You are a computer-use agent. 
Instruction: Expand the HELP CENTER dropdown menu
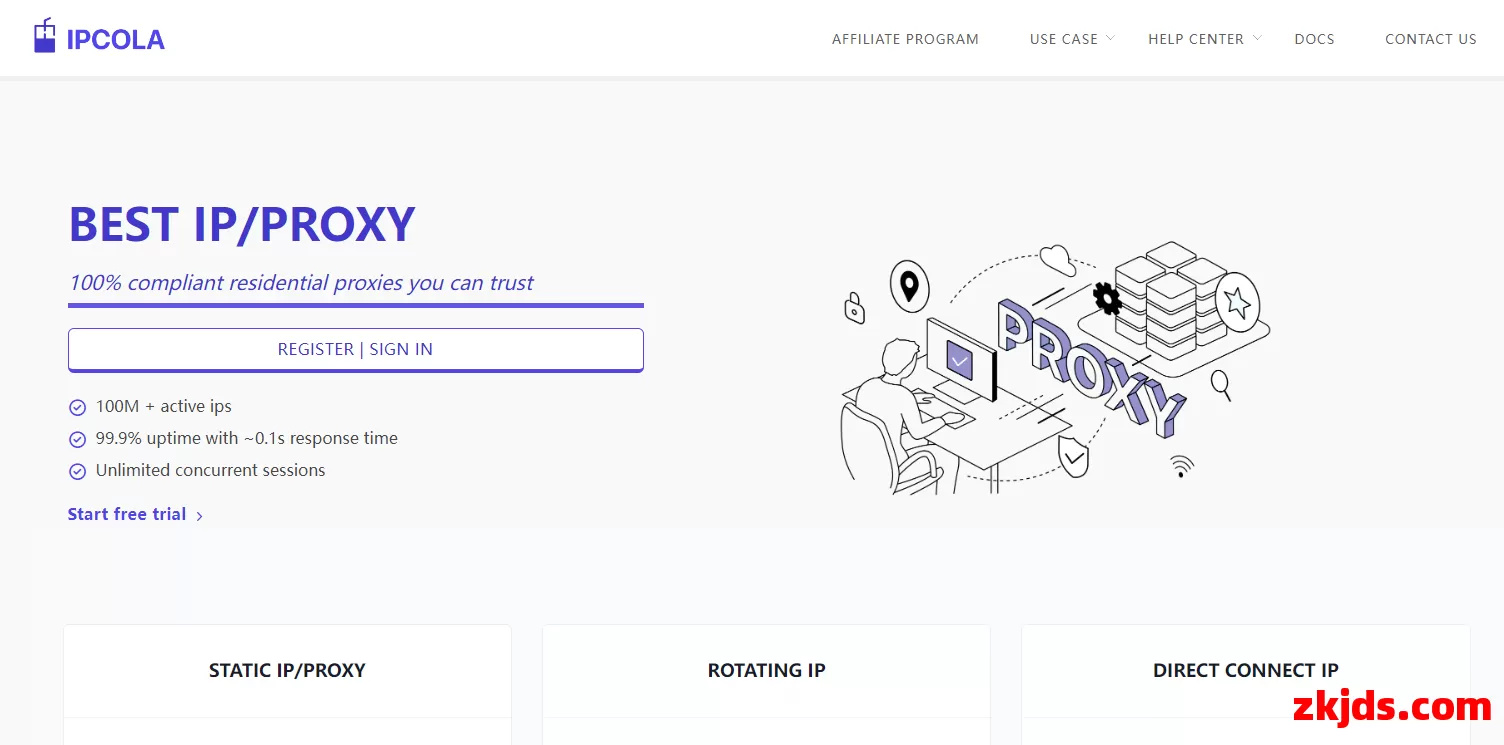(x=1205, y=39)
